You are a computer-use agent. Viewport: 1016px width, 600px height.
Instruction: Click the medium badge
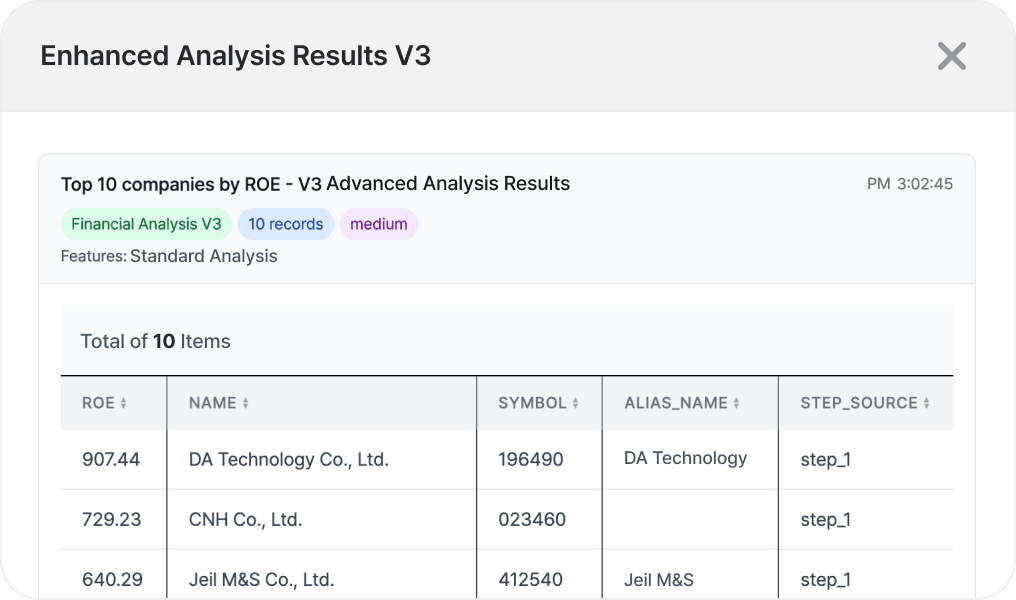coord(379,224)
